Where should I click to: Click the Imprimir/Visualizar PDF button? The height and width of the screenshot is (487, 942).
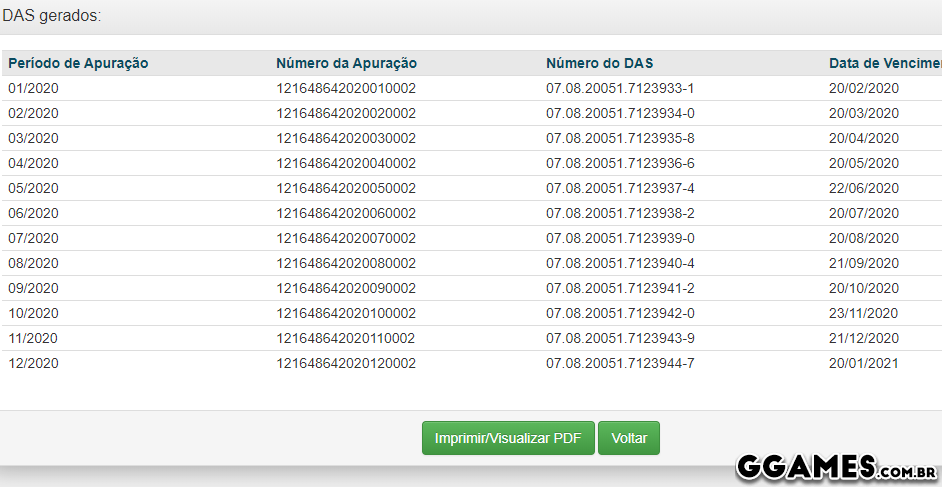(508, 438)
